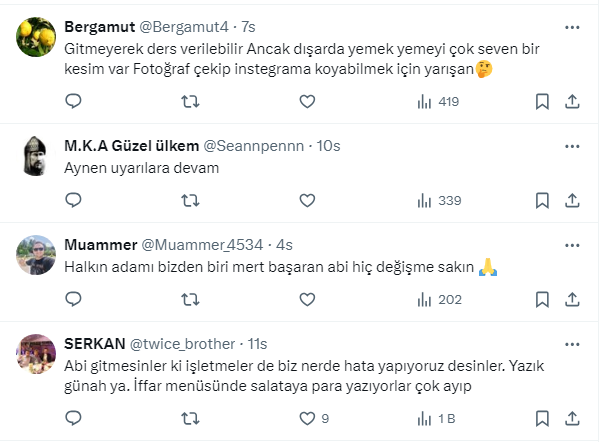View analytics showing 419 views
606x442 pixels.
point(437,101)
